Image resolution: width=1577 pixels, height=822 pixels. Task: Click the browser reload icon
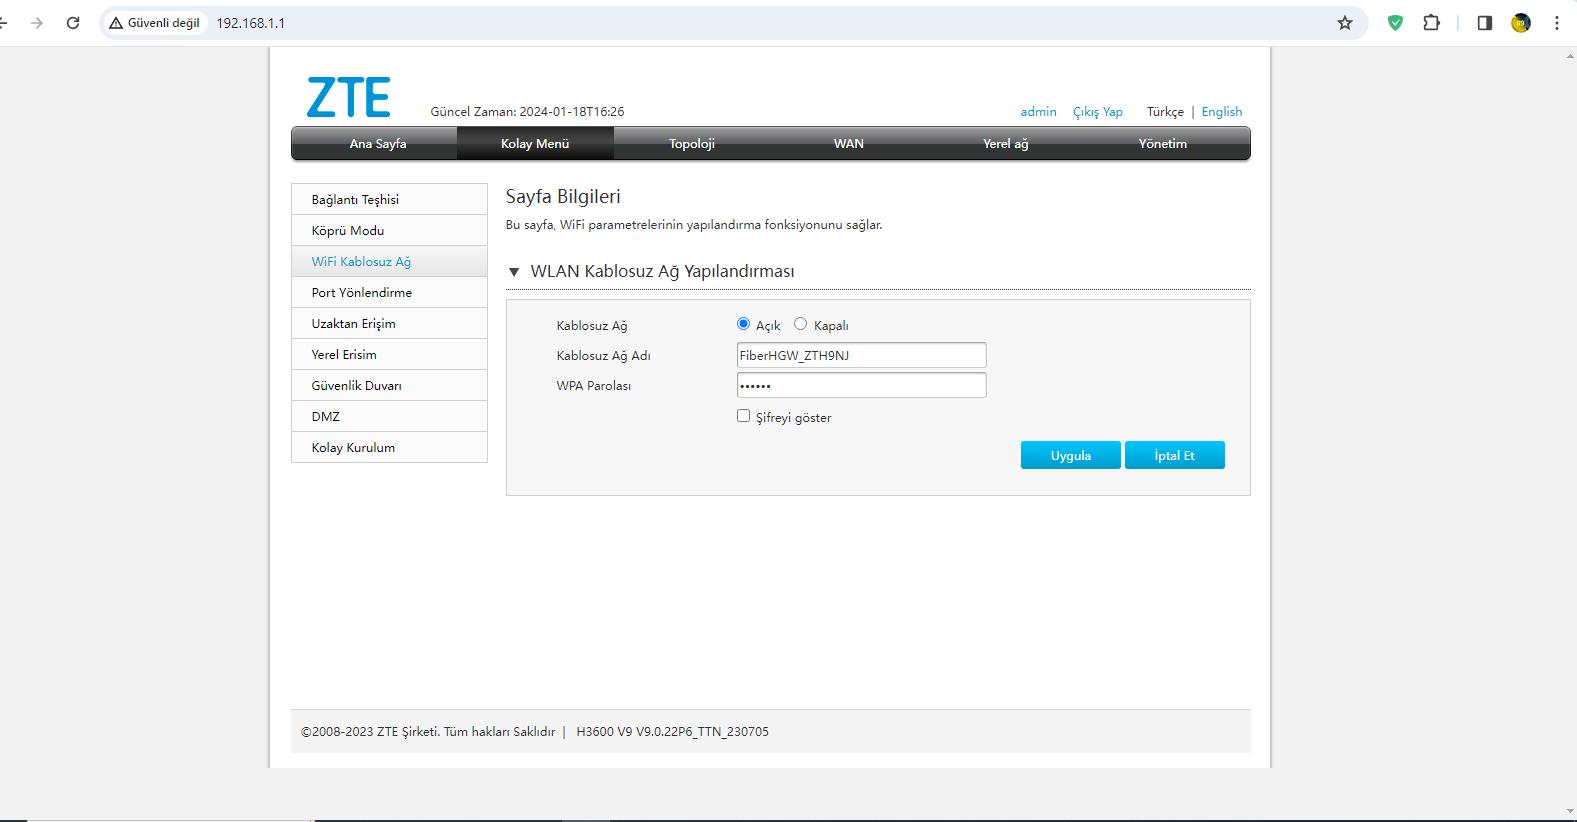coord(72,23)
